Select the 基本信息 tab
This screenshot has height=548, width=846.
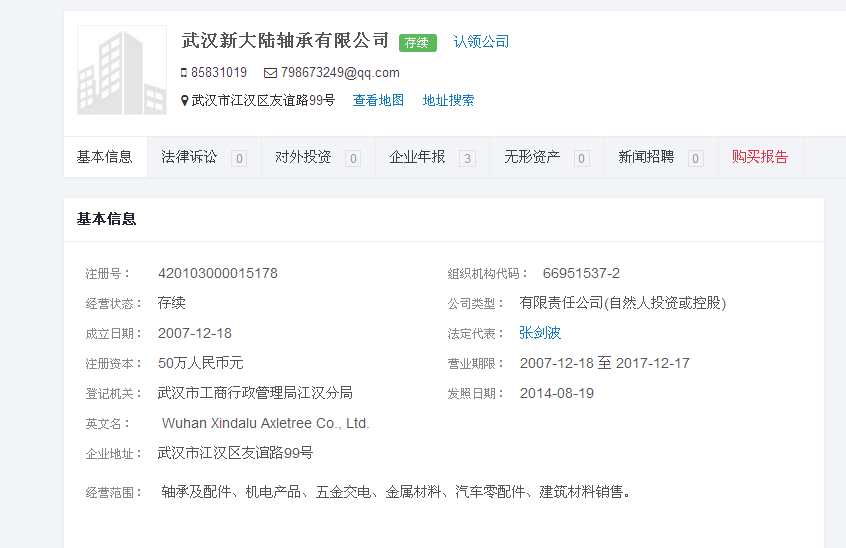coord(105,157)
